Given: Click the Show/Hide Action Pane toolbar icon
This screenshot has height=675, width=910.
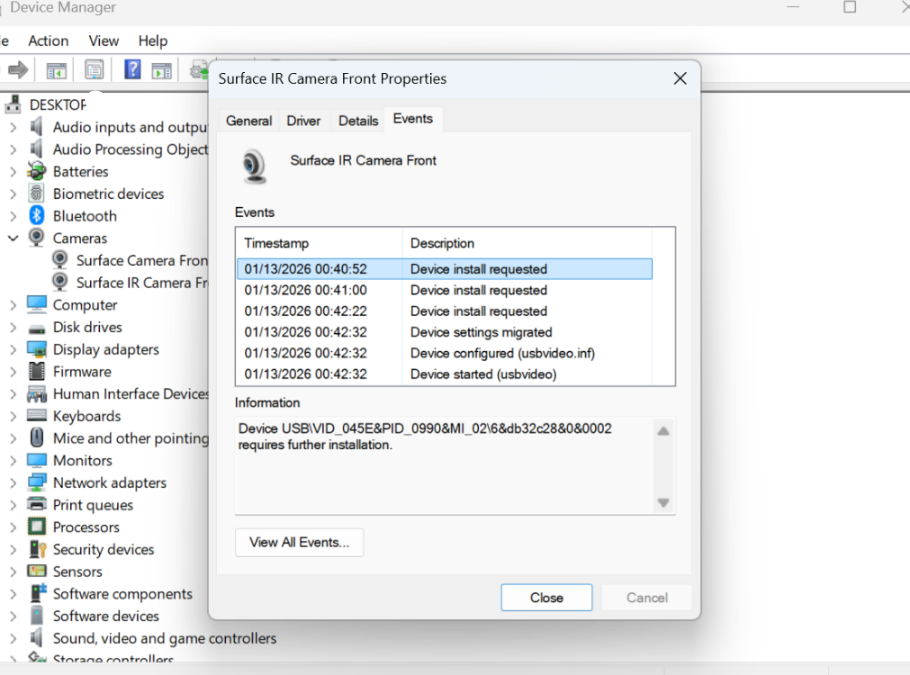Looking at the screenshot, I should point(161,71).
